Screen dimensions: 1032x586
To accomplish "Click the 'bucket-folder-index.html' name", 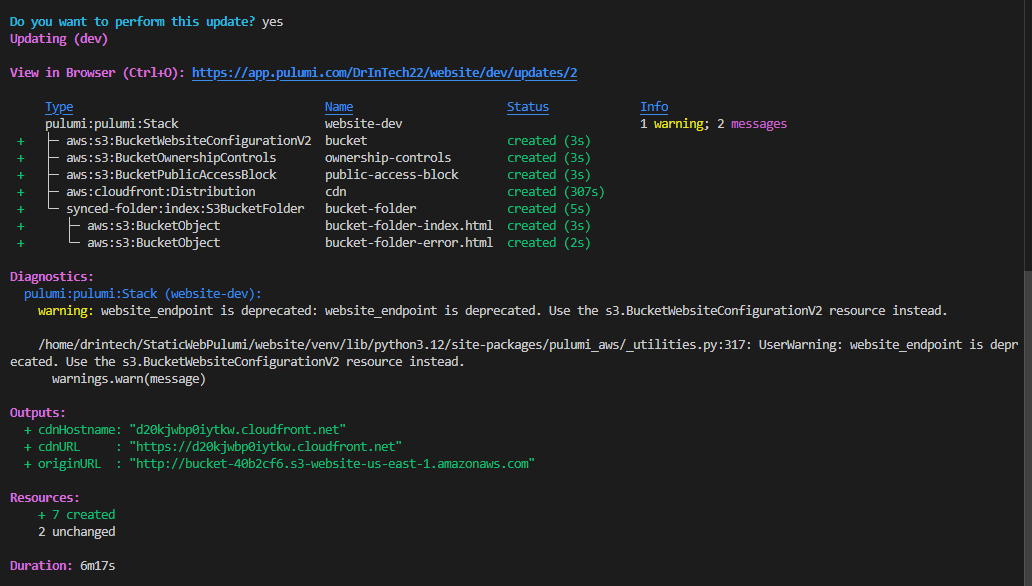I will point(409,226).
